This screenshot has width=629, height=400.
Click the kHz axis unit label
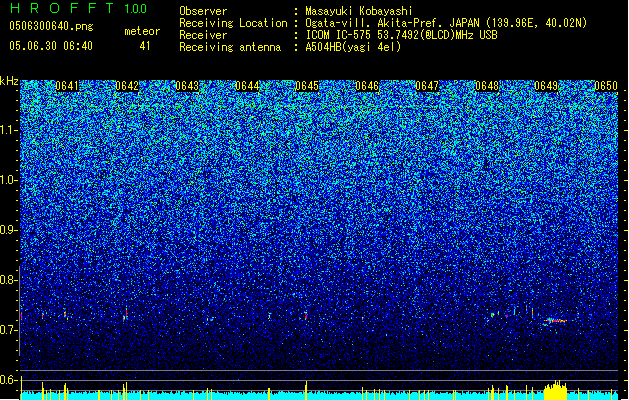tap(9, 81)
